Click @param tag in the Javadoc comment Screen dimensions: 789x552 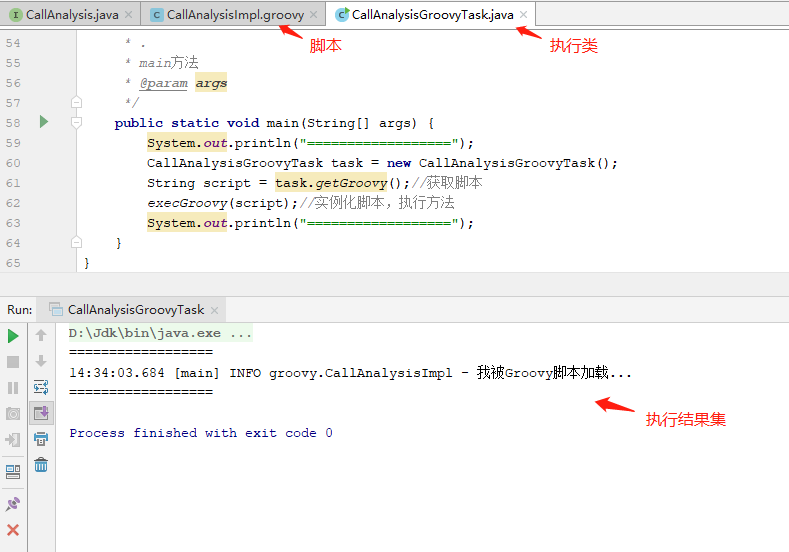[x=164, y=83]
